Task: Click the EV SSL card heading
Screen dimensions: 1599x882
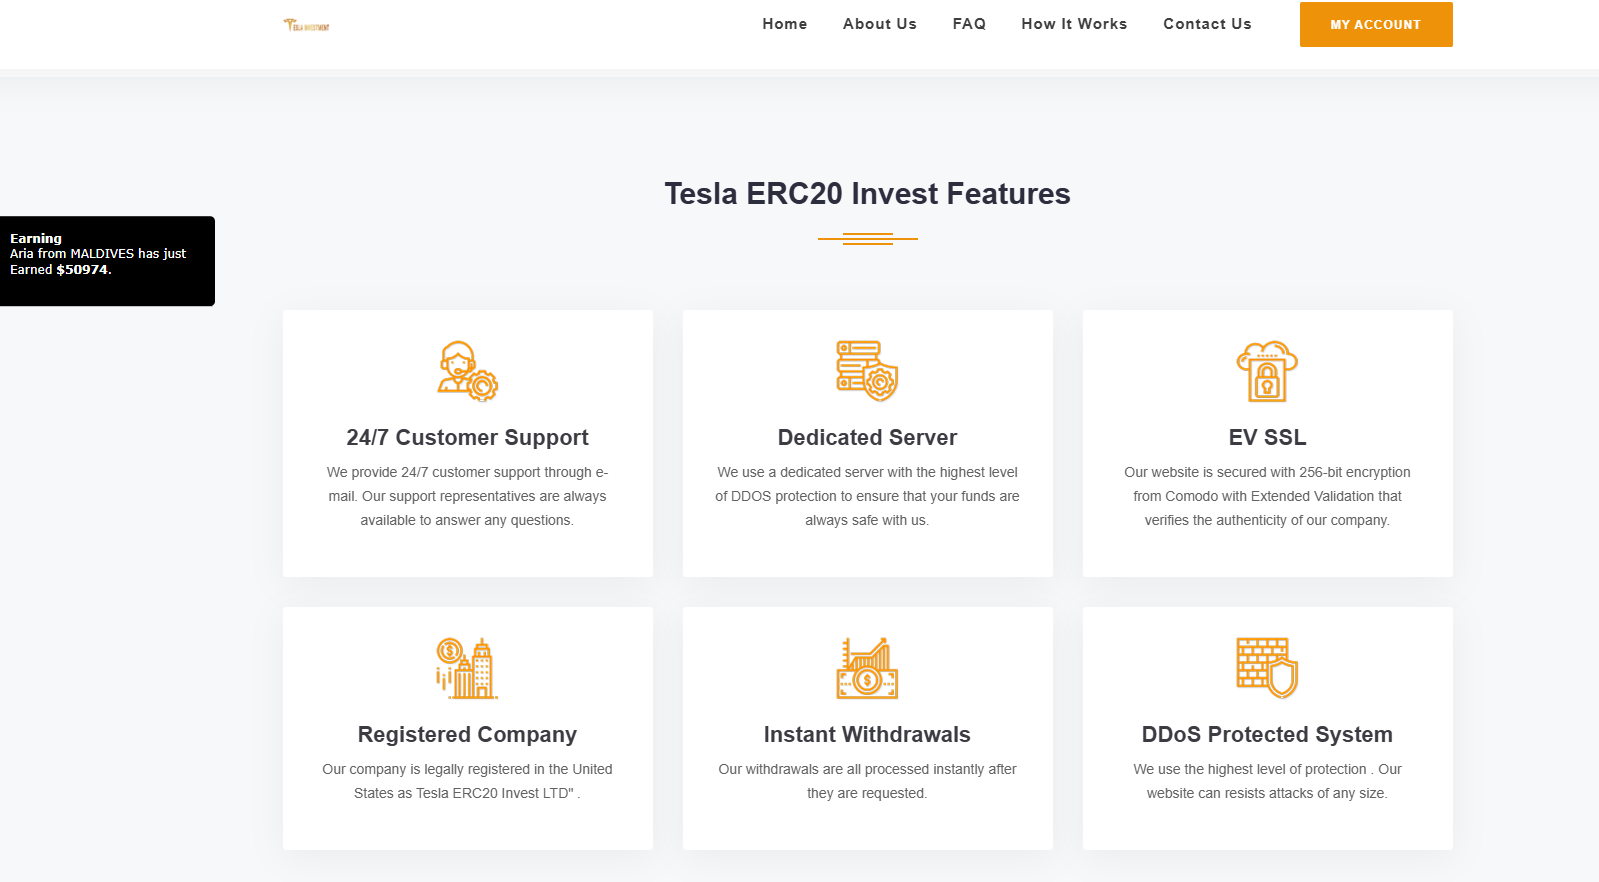Action: point(1267,437)
